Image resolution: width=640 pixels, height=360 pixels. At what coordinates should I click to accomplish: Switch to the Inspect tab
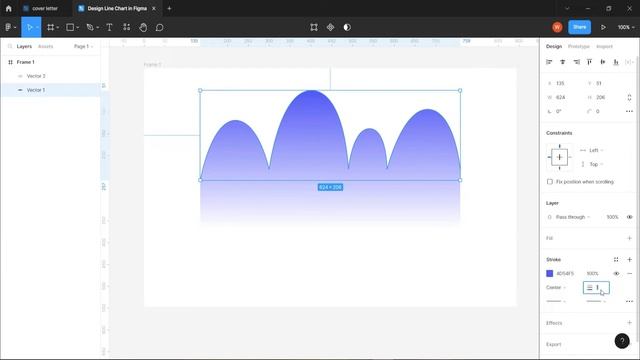pos(604,47)
